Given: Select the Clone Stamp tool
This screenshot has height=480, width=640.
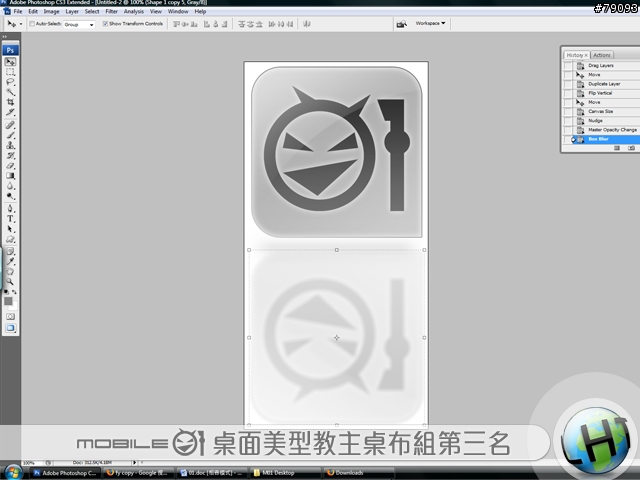Looking at the screenshot, I should click(x=10, y=145).
